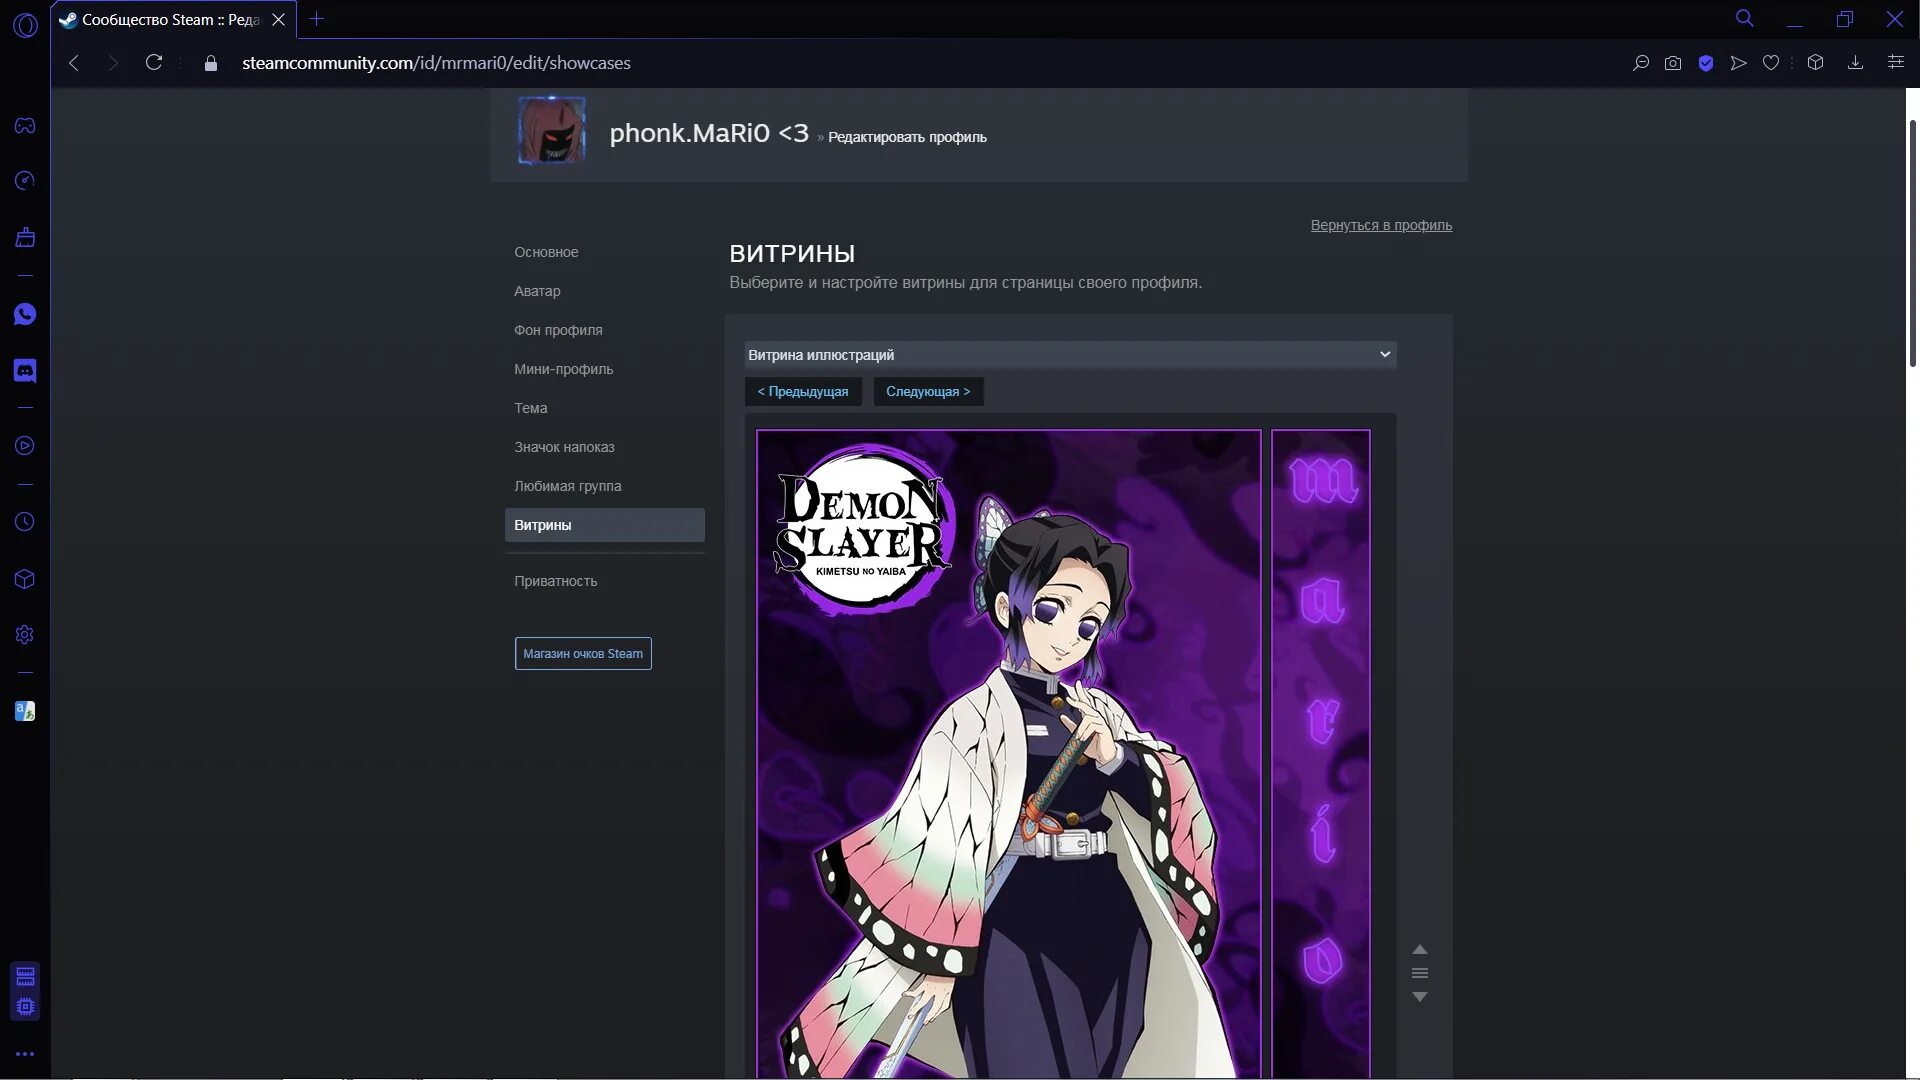Open the ad blocker shield icon
Viewport: 1920px width, 1080px height.
(1706, 63)
